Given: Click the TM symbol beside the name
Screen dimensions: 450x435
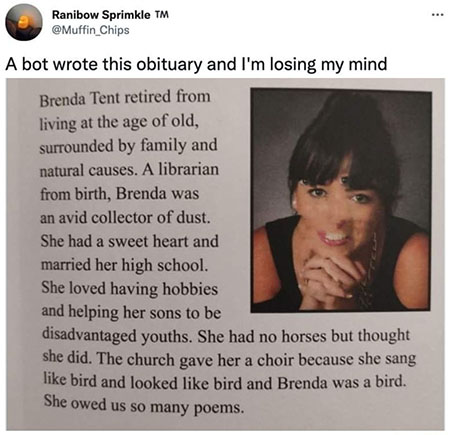Looking at the screenshot, I should point(162,15).
